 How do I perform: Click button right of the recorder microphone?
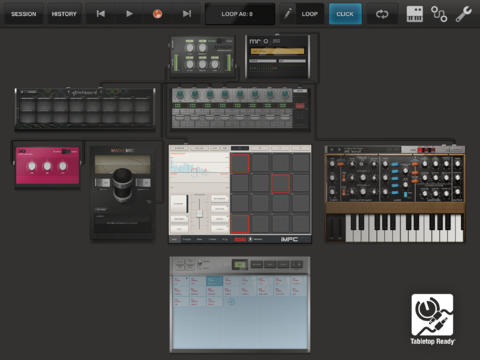click(x=143, y=183)
